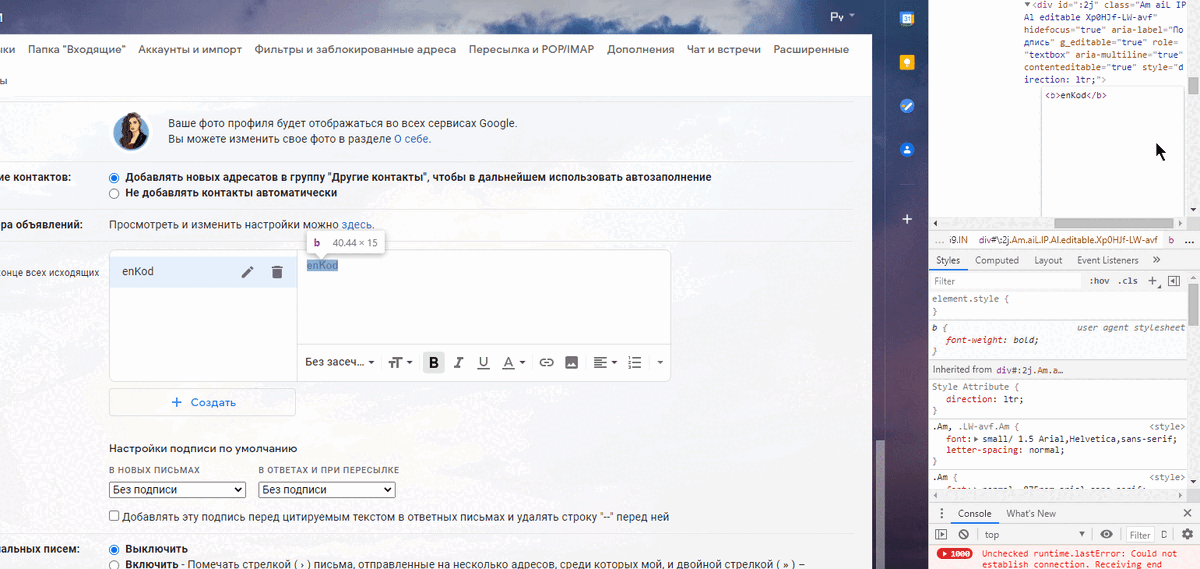Select the enKod signature list item

(x=203, y=272)
